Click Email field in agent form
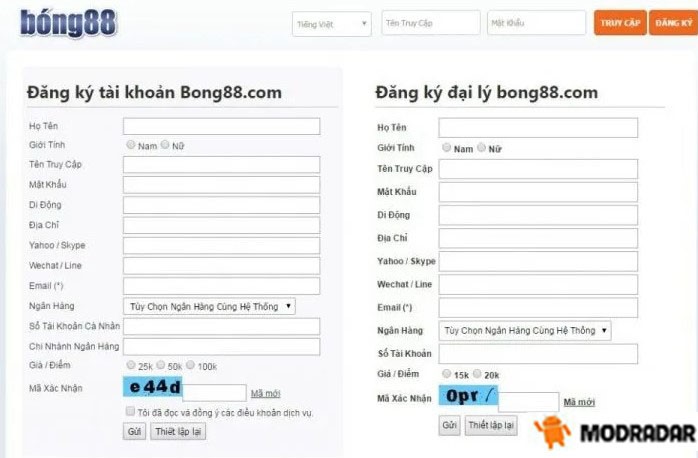Image resolution: width=698 pixels, height=458 pixels. pos(538,308)
